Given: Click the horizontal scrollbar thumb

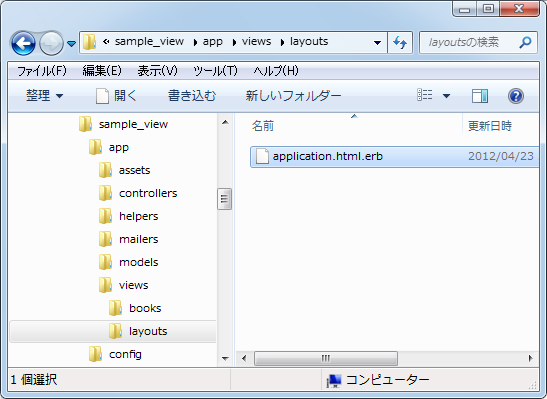Looking at the screenshot, I should pyautogui.click(x=326, y=359).
